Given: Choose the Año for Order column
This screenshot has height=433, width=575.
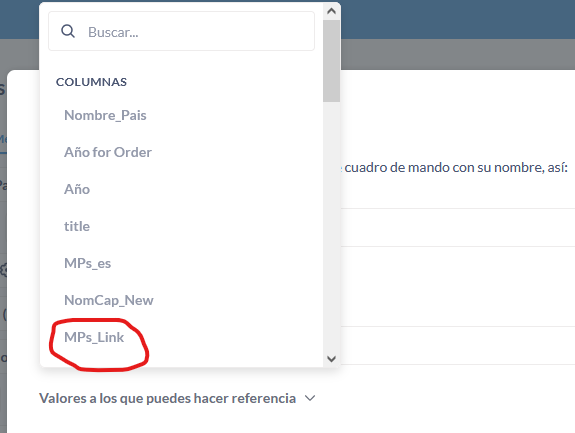Looking at the screenshot, I should point(108,153).
